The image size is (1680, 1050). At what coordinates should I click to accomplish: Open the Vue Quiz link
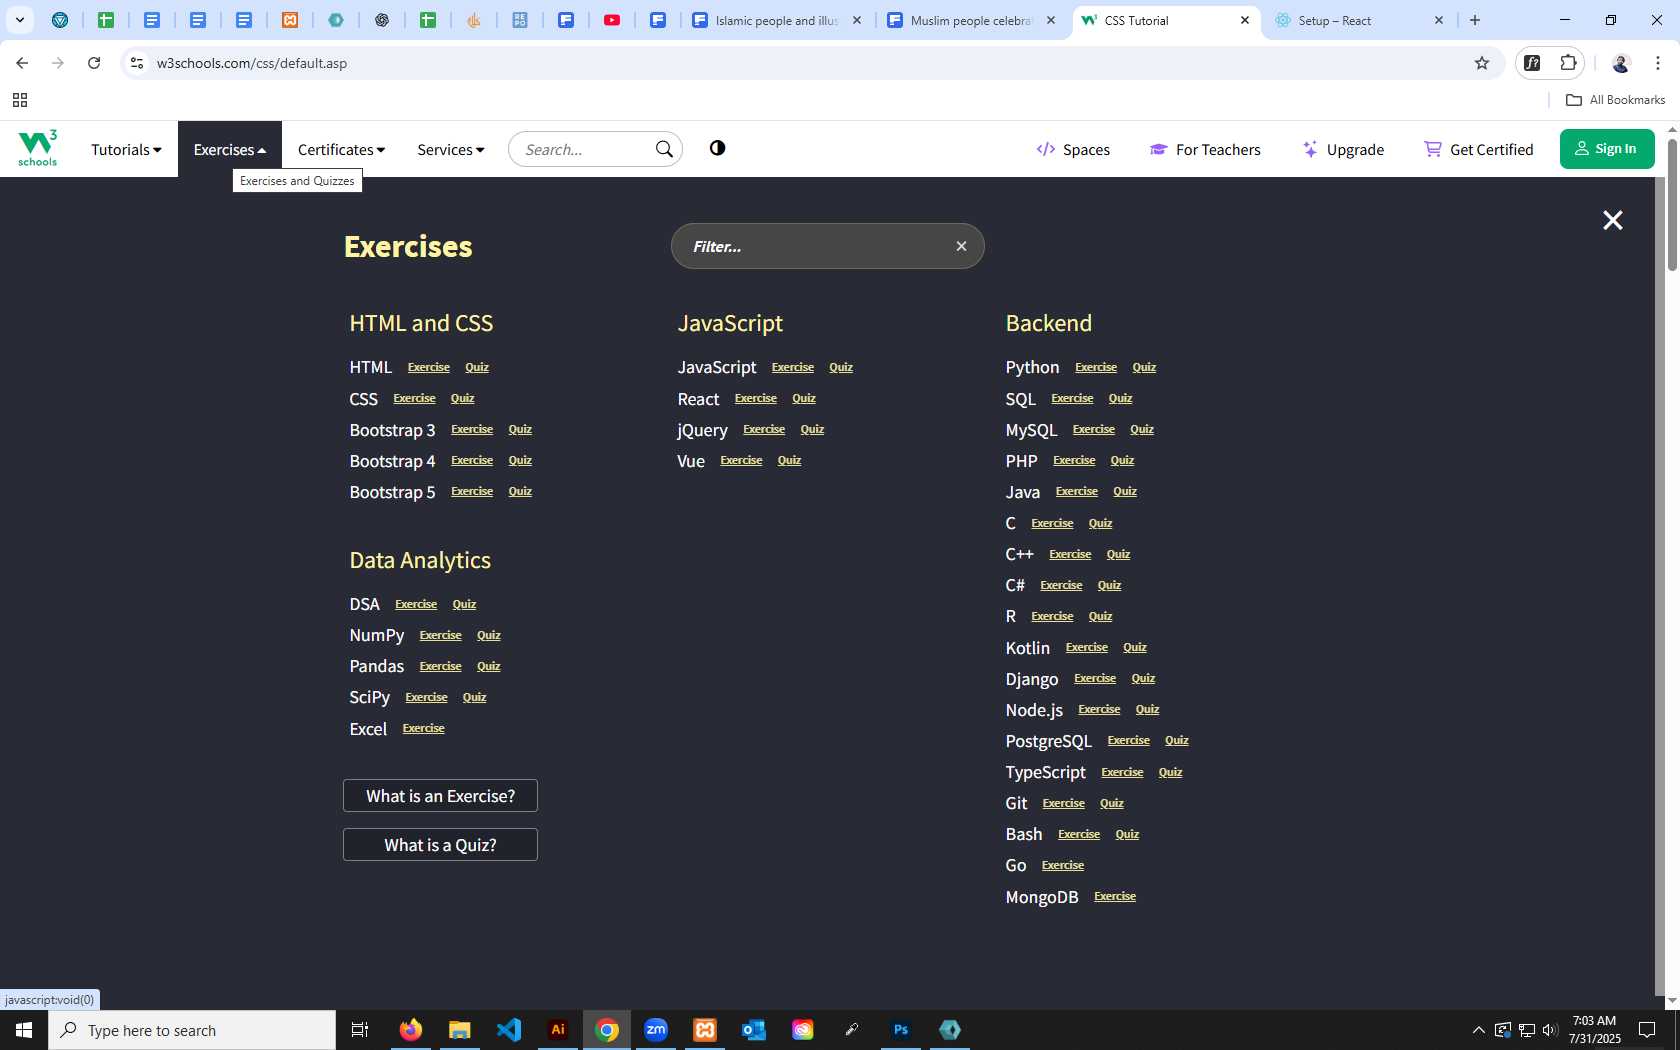point(789,460)
